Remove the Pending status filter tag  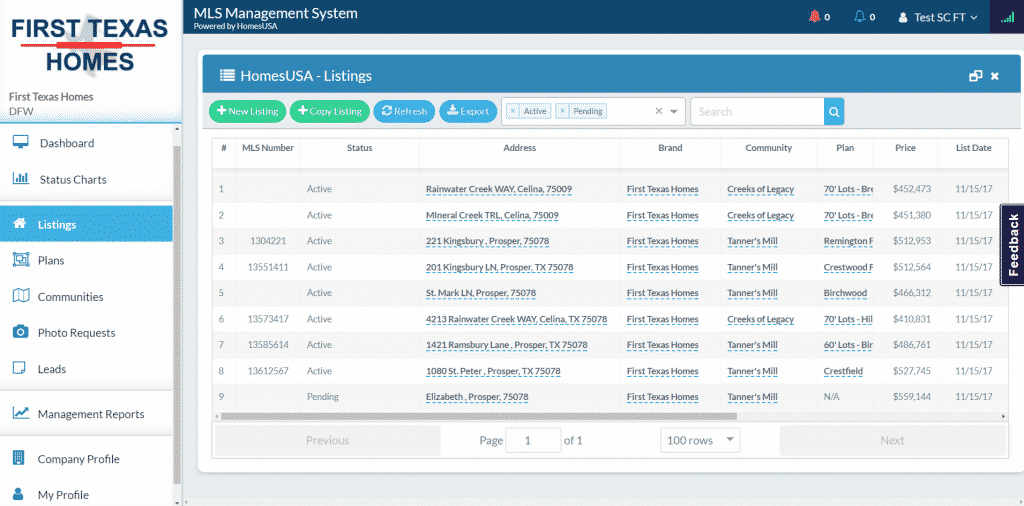click(563, 112)
